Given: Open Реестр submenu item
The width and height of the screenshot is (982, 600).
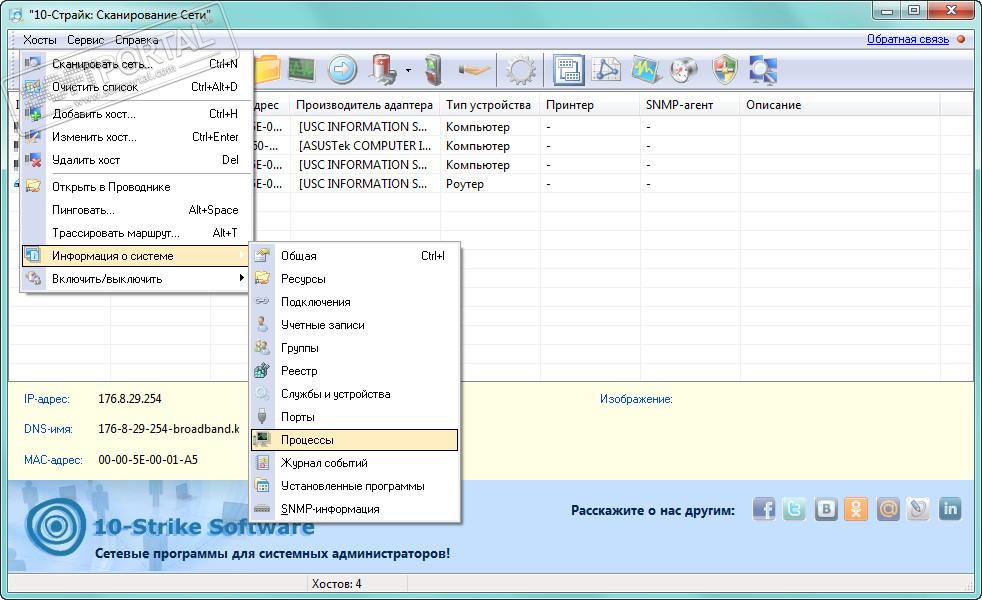Looking at the screenshot, I should click(354, 371).
